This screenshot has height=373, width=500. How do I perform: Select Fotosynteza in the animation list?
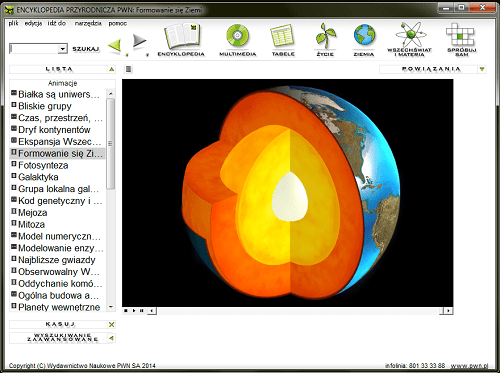pyautogui.click(x=43, y=165)
